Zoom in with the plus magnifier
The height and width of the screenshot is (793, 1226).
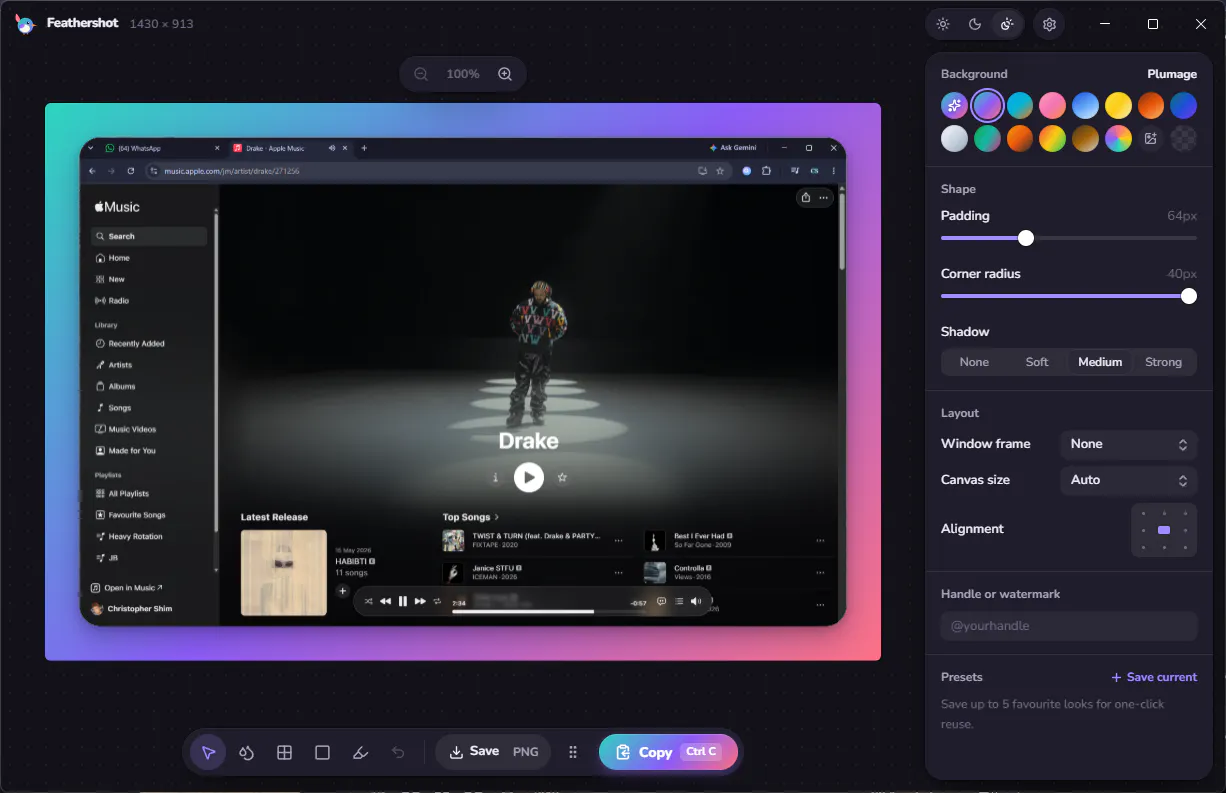pyautogui.click(x=505, y=74)
